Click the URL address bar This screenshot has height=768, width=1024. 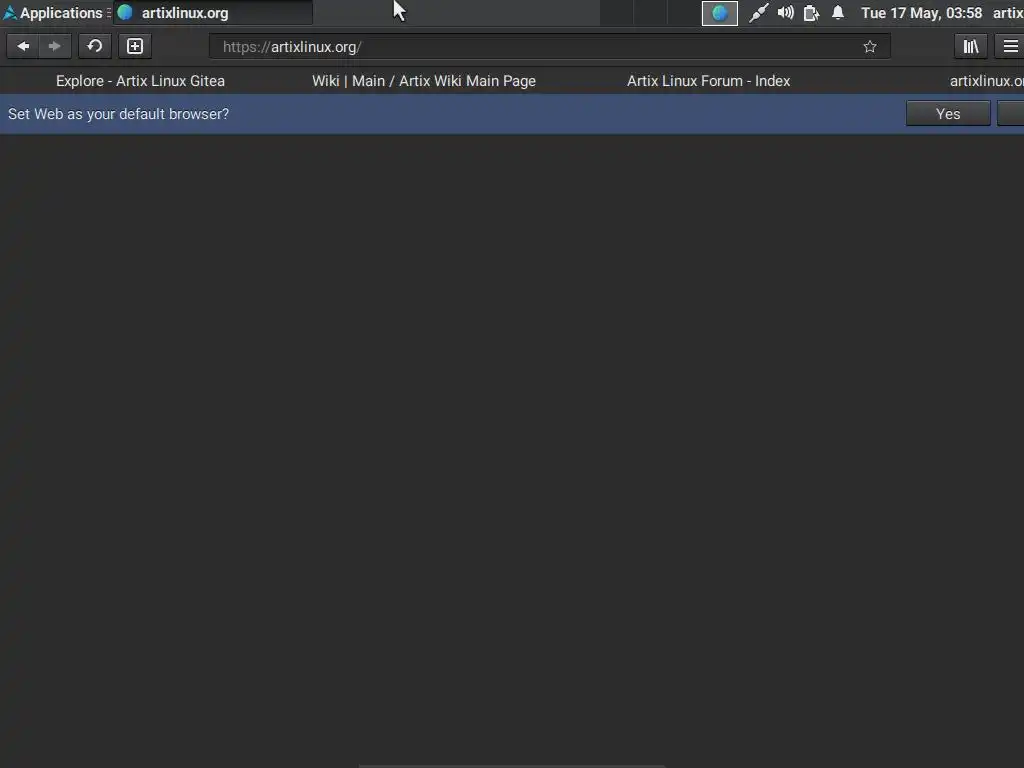[x=550, y=47]
